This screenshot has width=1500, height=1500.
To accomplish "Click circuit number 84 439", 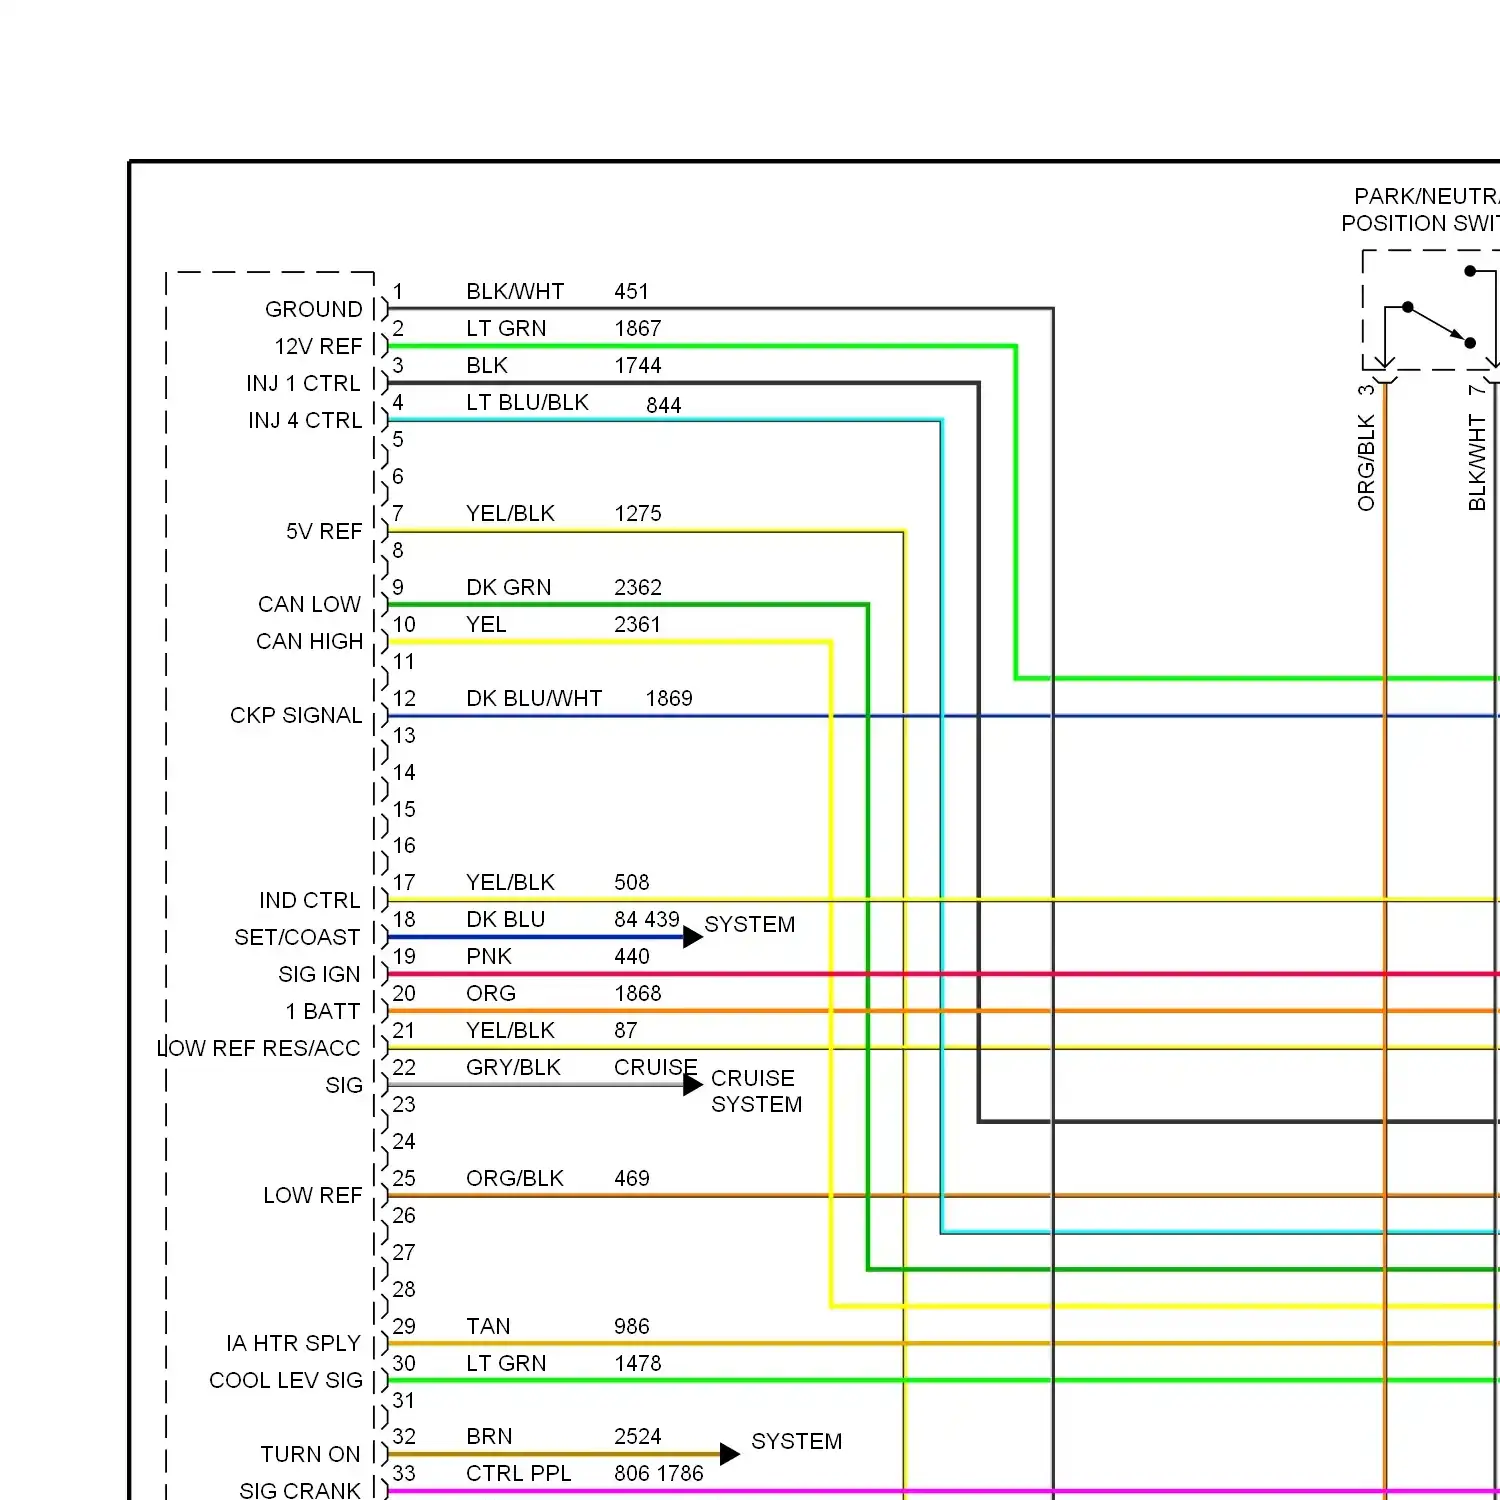I will coord(646,919).
